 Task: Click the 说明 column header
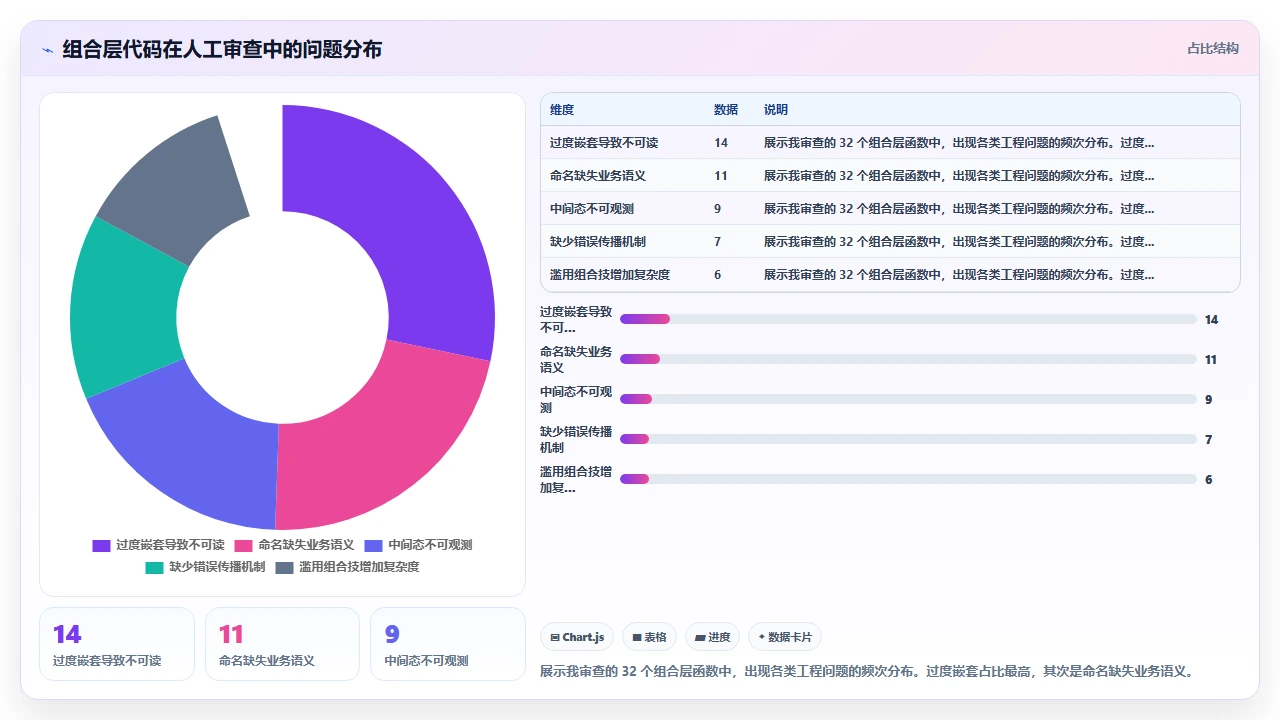click(x=776, y=109)
